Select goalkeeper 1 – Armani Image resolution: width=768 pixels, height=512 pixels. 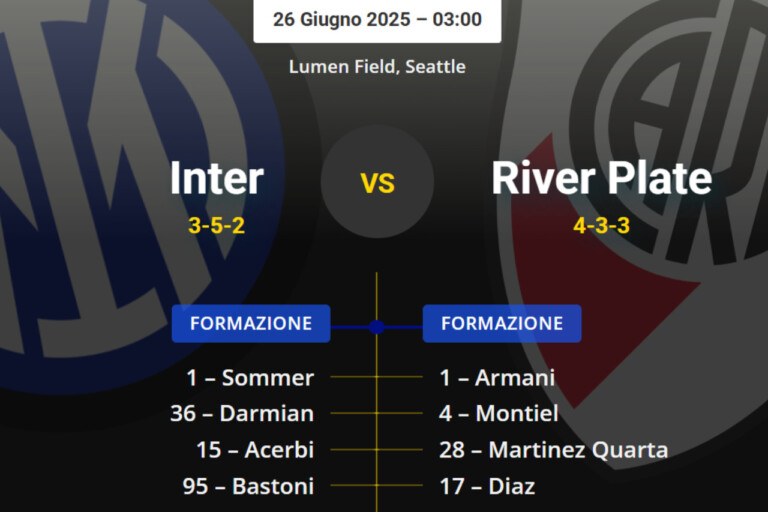497,378
